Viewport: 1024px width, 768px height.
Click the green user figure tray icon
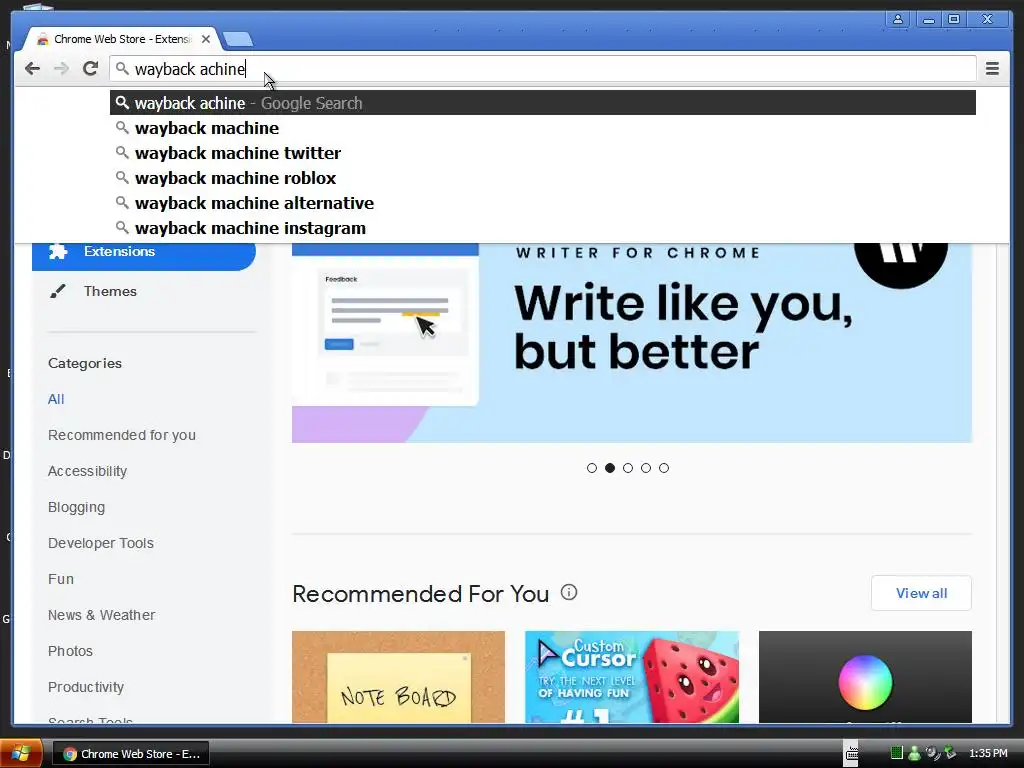click(x=914, y=753)
